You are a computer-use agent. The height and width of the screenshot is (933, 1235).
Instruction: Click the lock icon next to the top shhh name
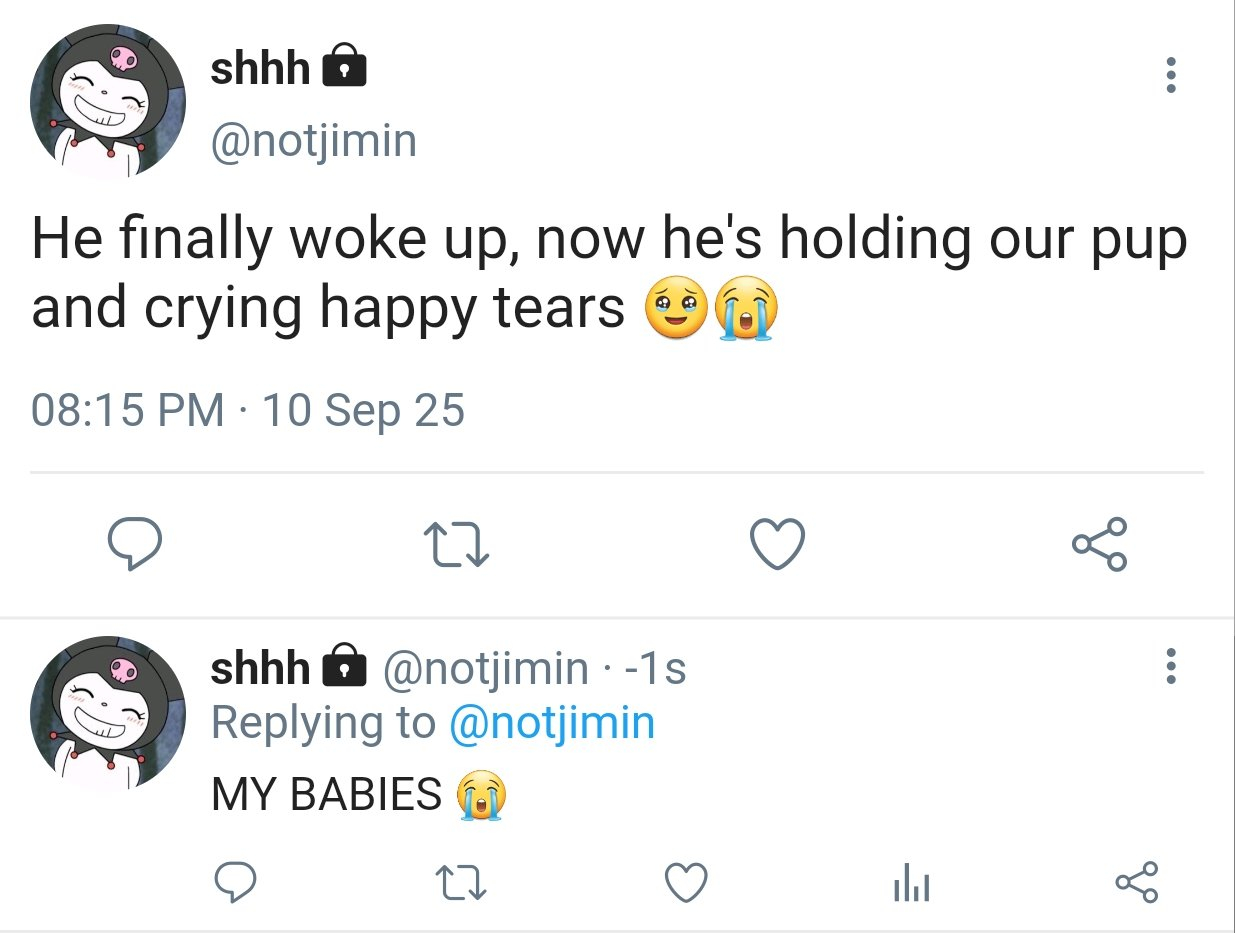pos(343,69)
